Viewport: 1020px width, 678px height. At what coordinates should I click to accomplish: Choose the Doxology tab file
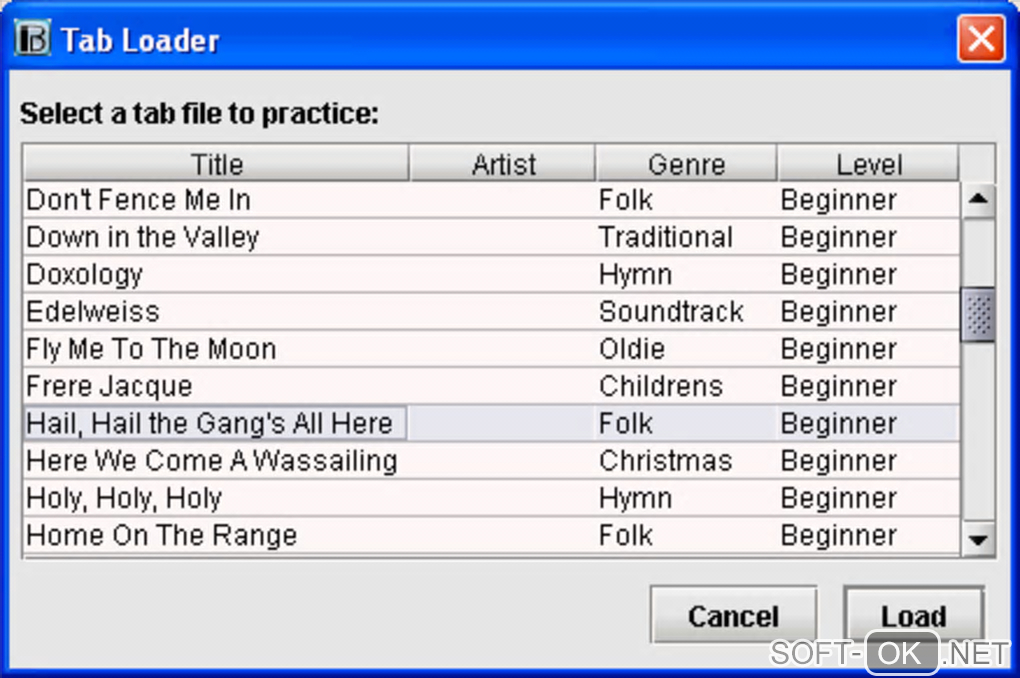(x=85, y=275)
